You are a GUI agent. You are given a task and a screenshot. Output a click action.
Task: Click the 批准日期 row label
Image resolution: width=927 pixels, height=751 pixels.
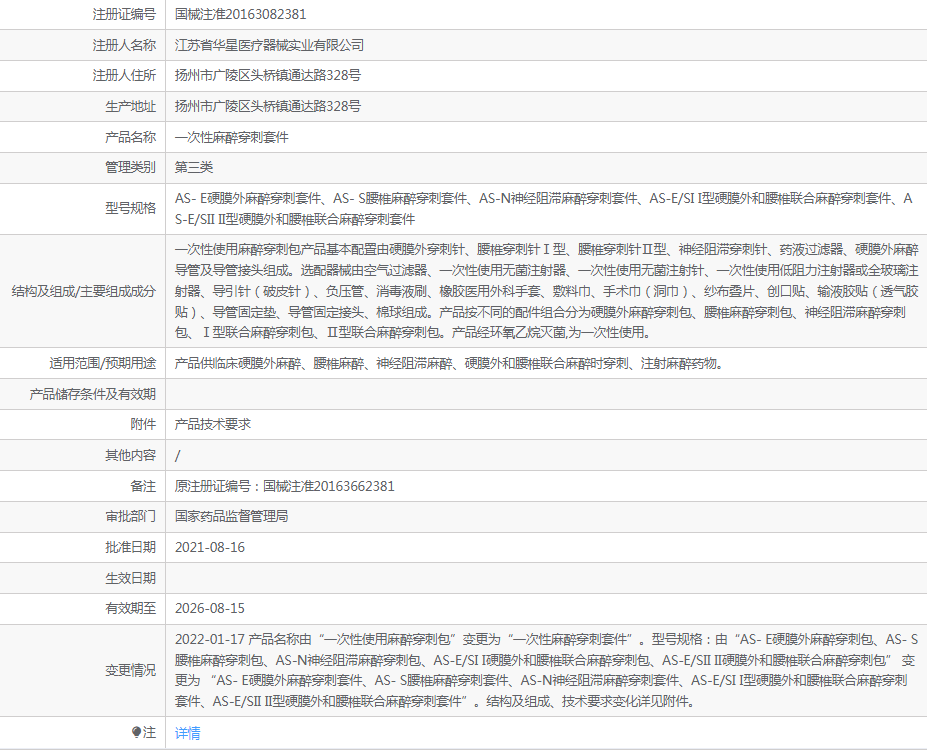pos(131,547)
